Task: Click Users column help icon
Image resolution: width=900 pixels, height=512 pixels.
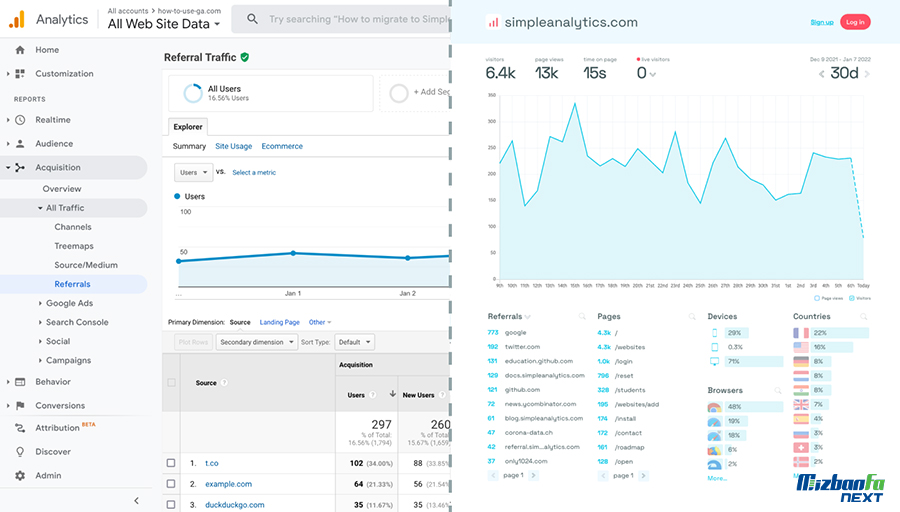Action: click(x=373, y=395)
